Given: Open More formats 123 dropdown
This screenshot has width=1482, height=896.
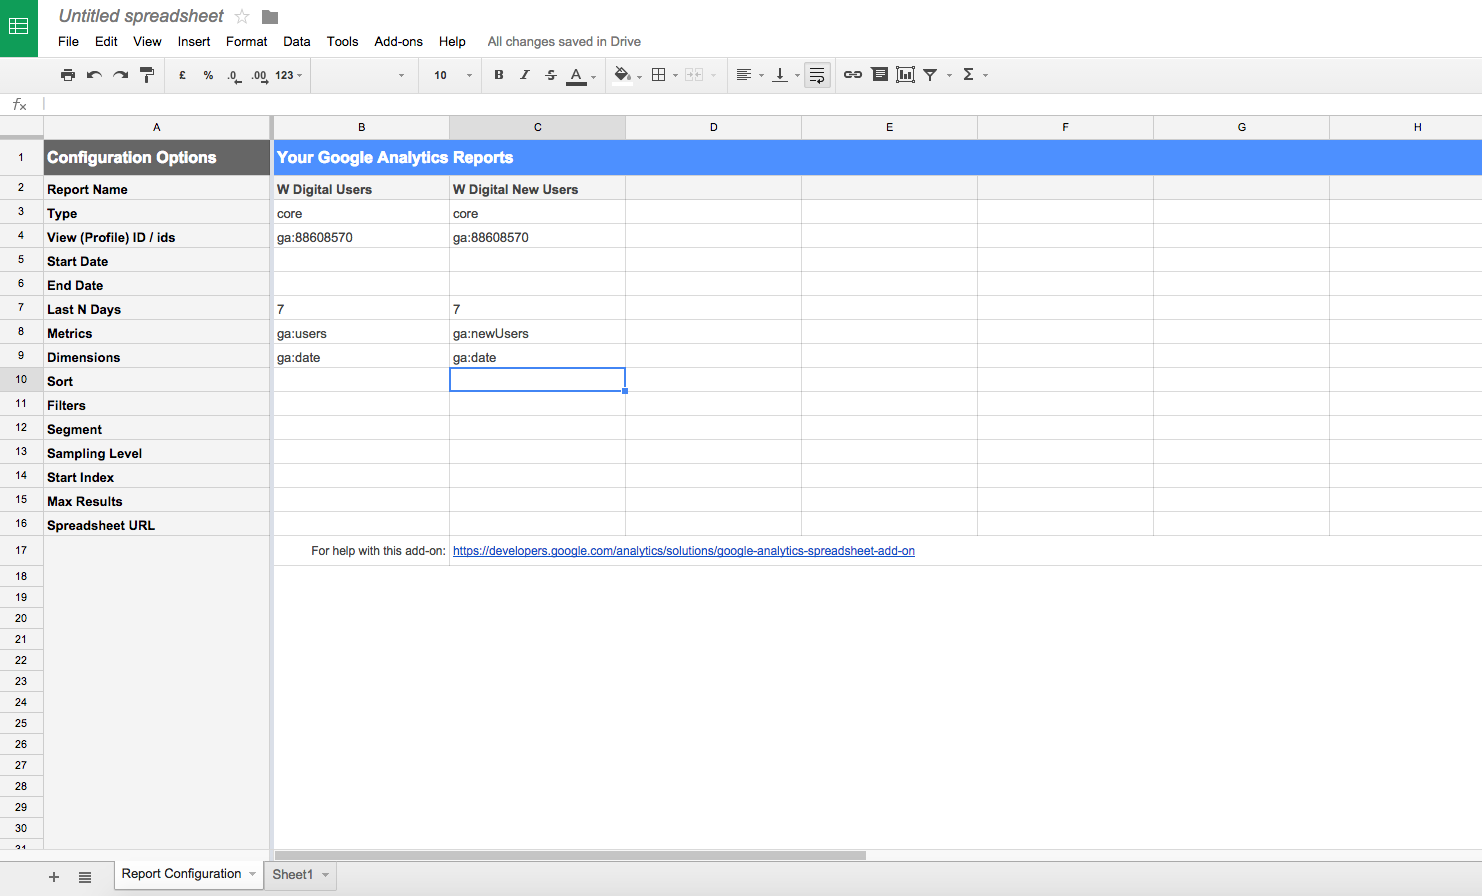Looking at the screenshot, I should click(289, 75).
